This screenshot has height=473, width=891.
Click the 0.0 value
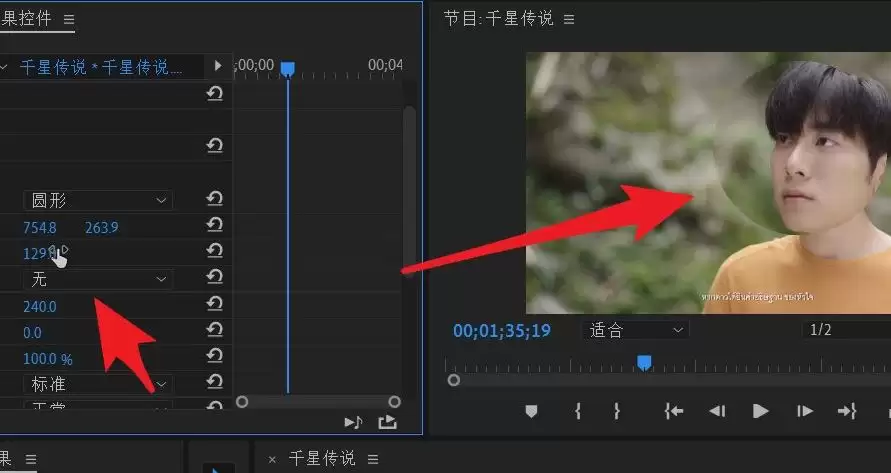(x=32, y=333)
